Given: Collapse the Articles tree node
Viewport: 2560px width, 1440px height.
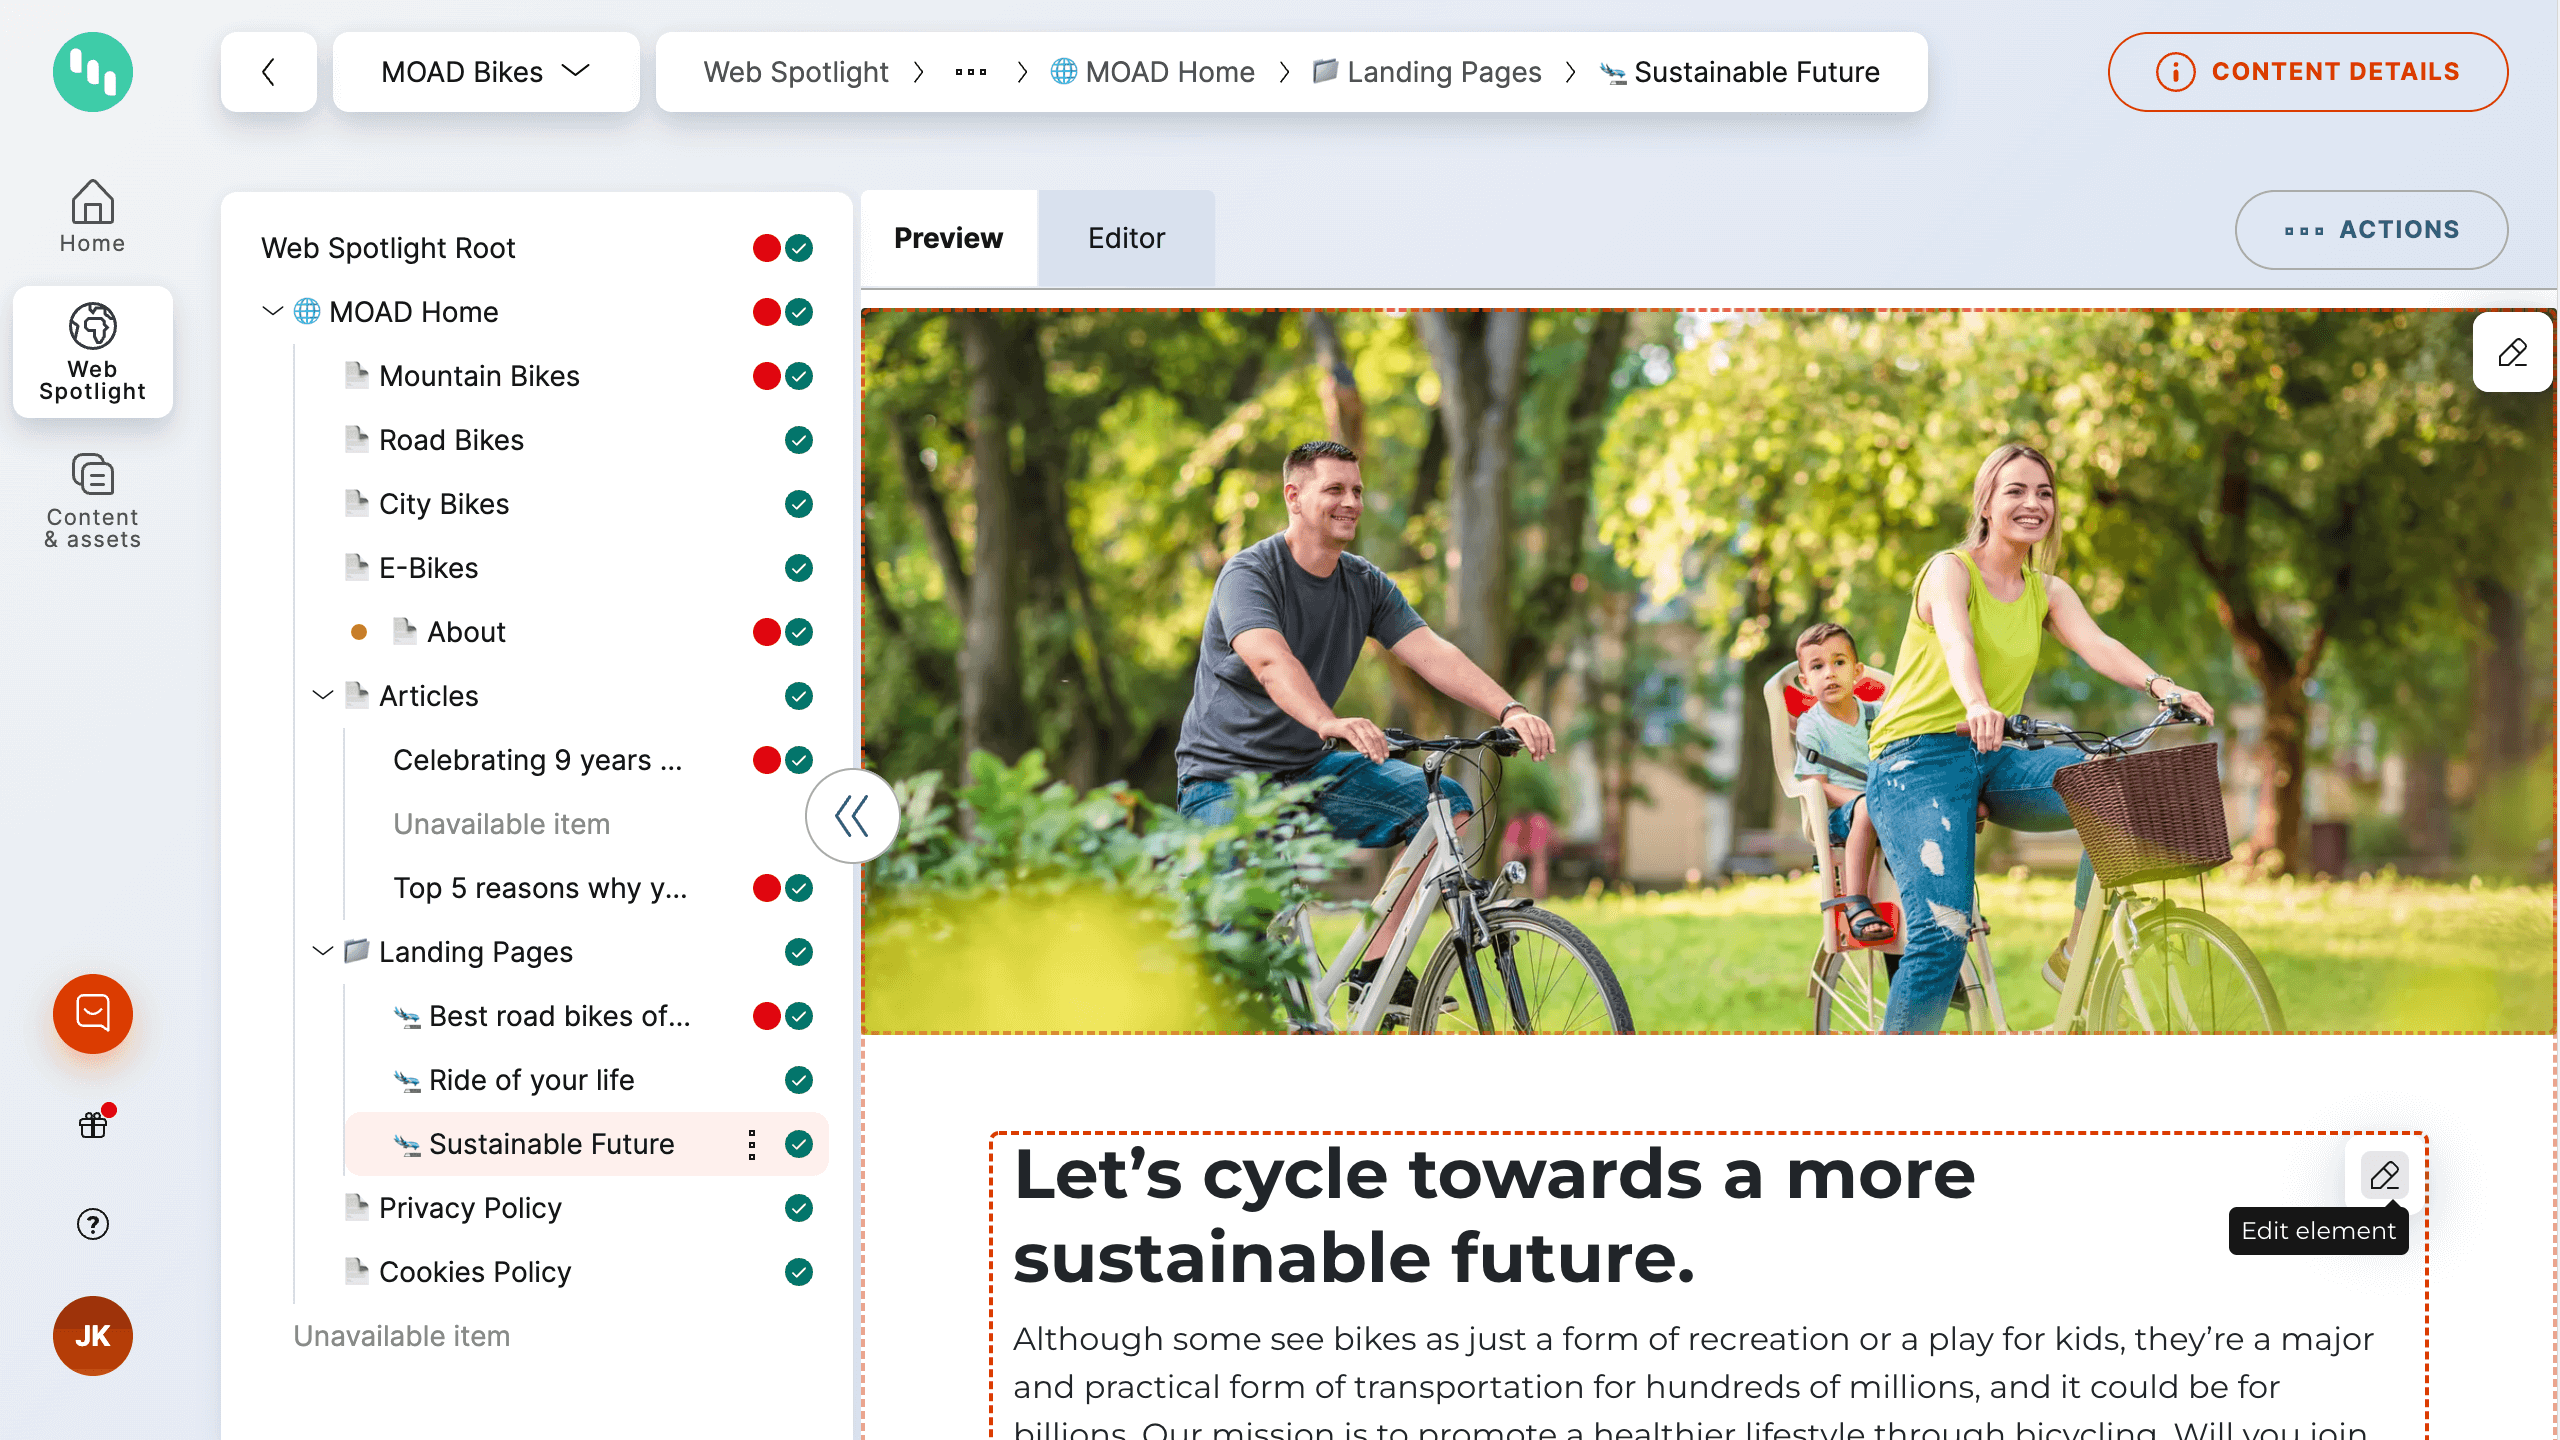Looking at the screenshot, I should coord(322,695).
